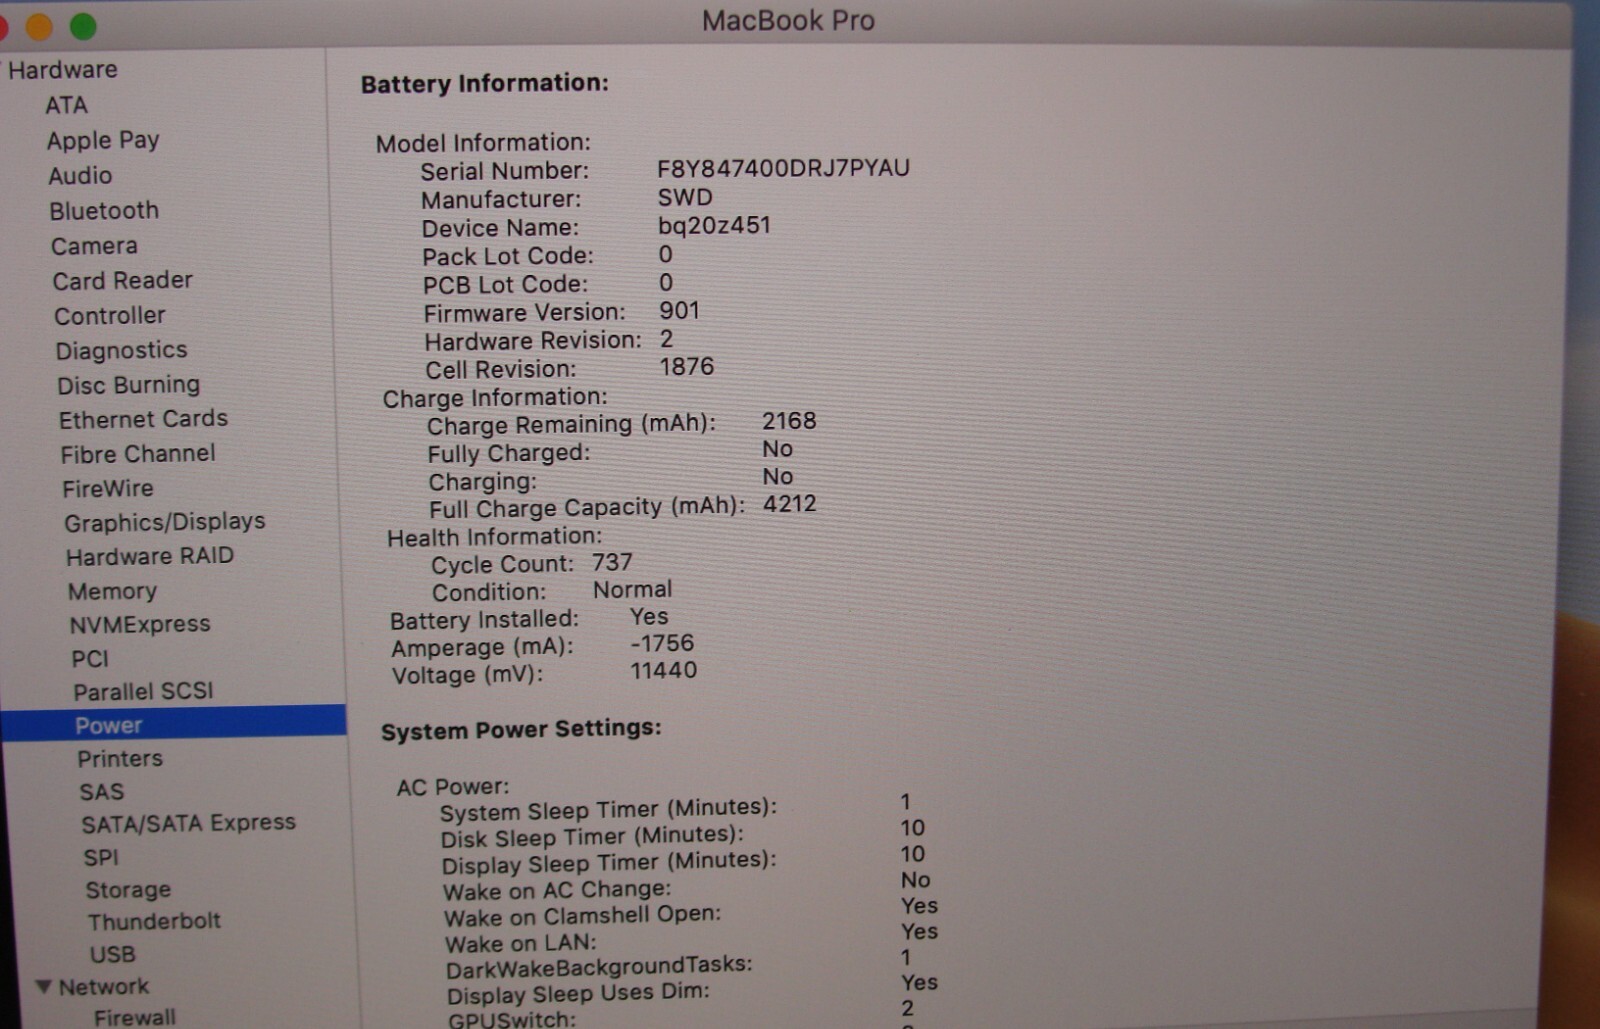Open SATA/SATA Express information
1600x1029 pixels.
click(189, 823)
